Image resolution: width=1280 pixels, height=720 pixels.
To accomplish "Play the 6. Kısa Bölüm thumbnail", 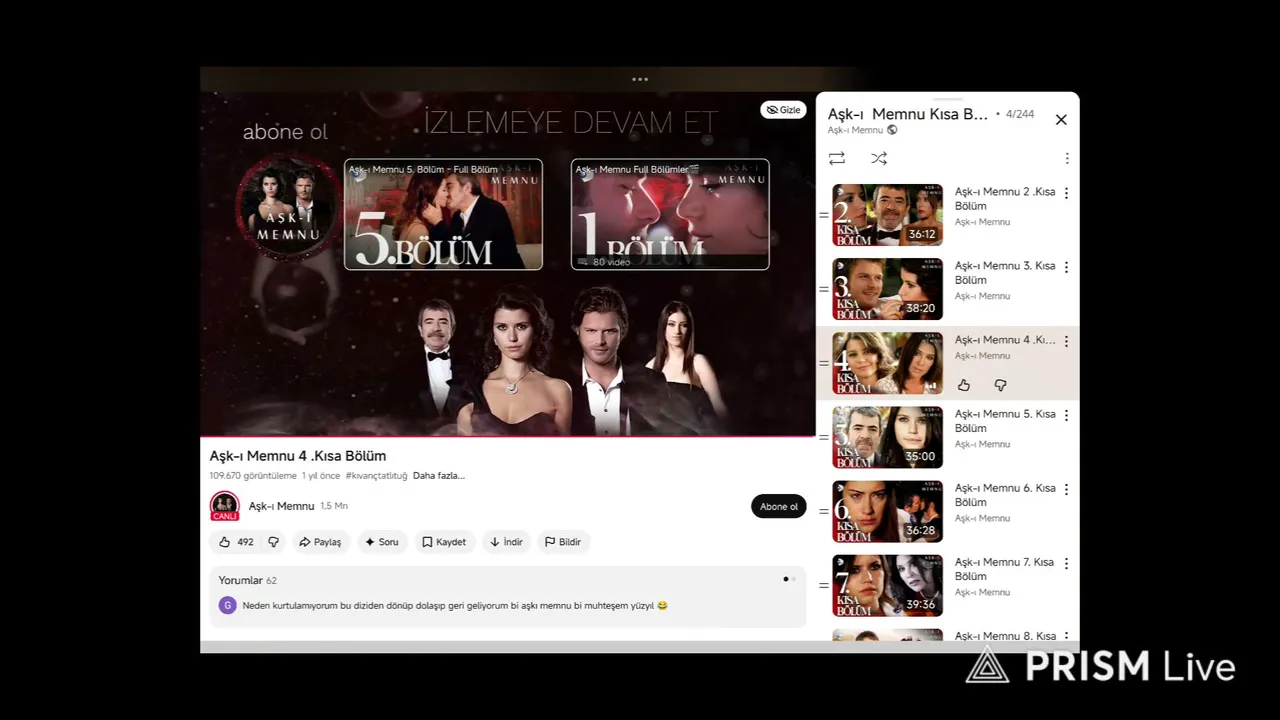I will (x=887, y=511).
